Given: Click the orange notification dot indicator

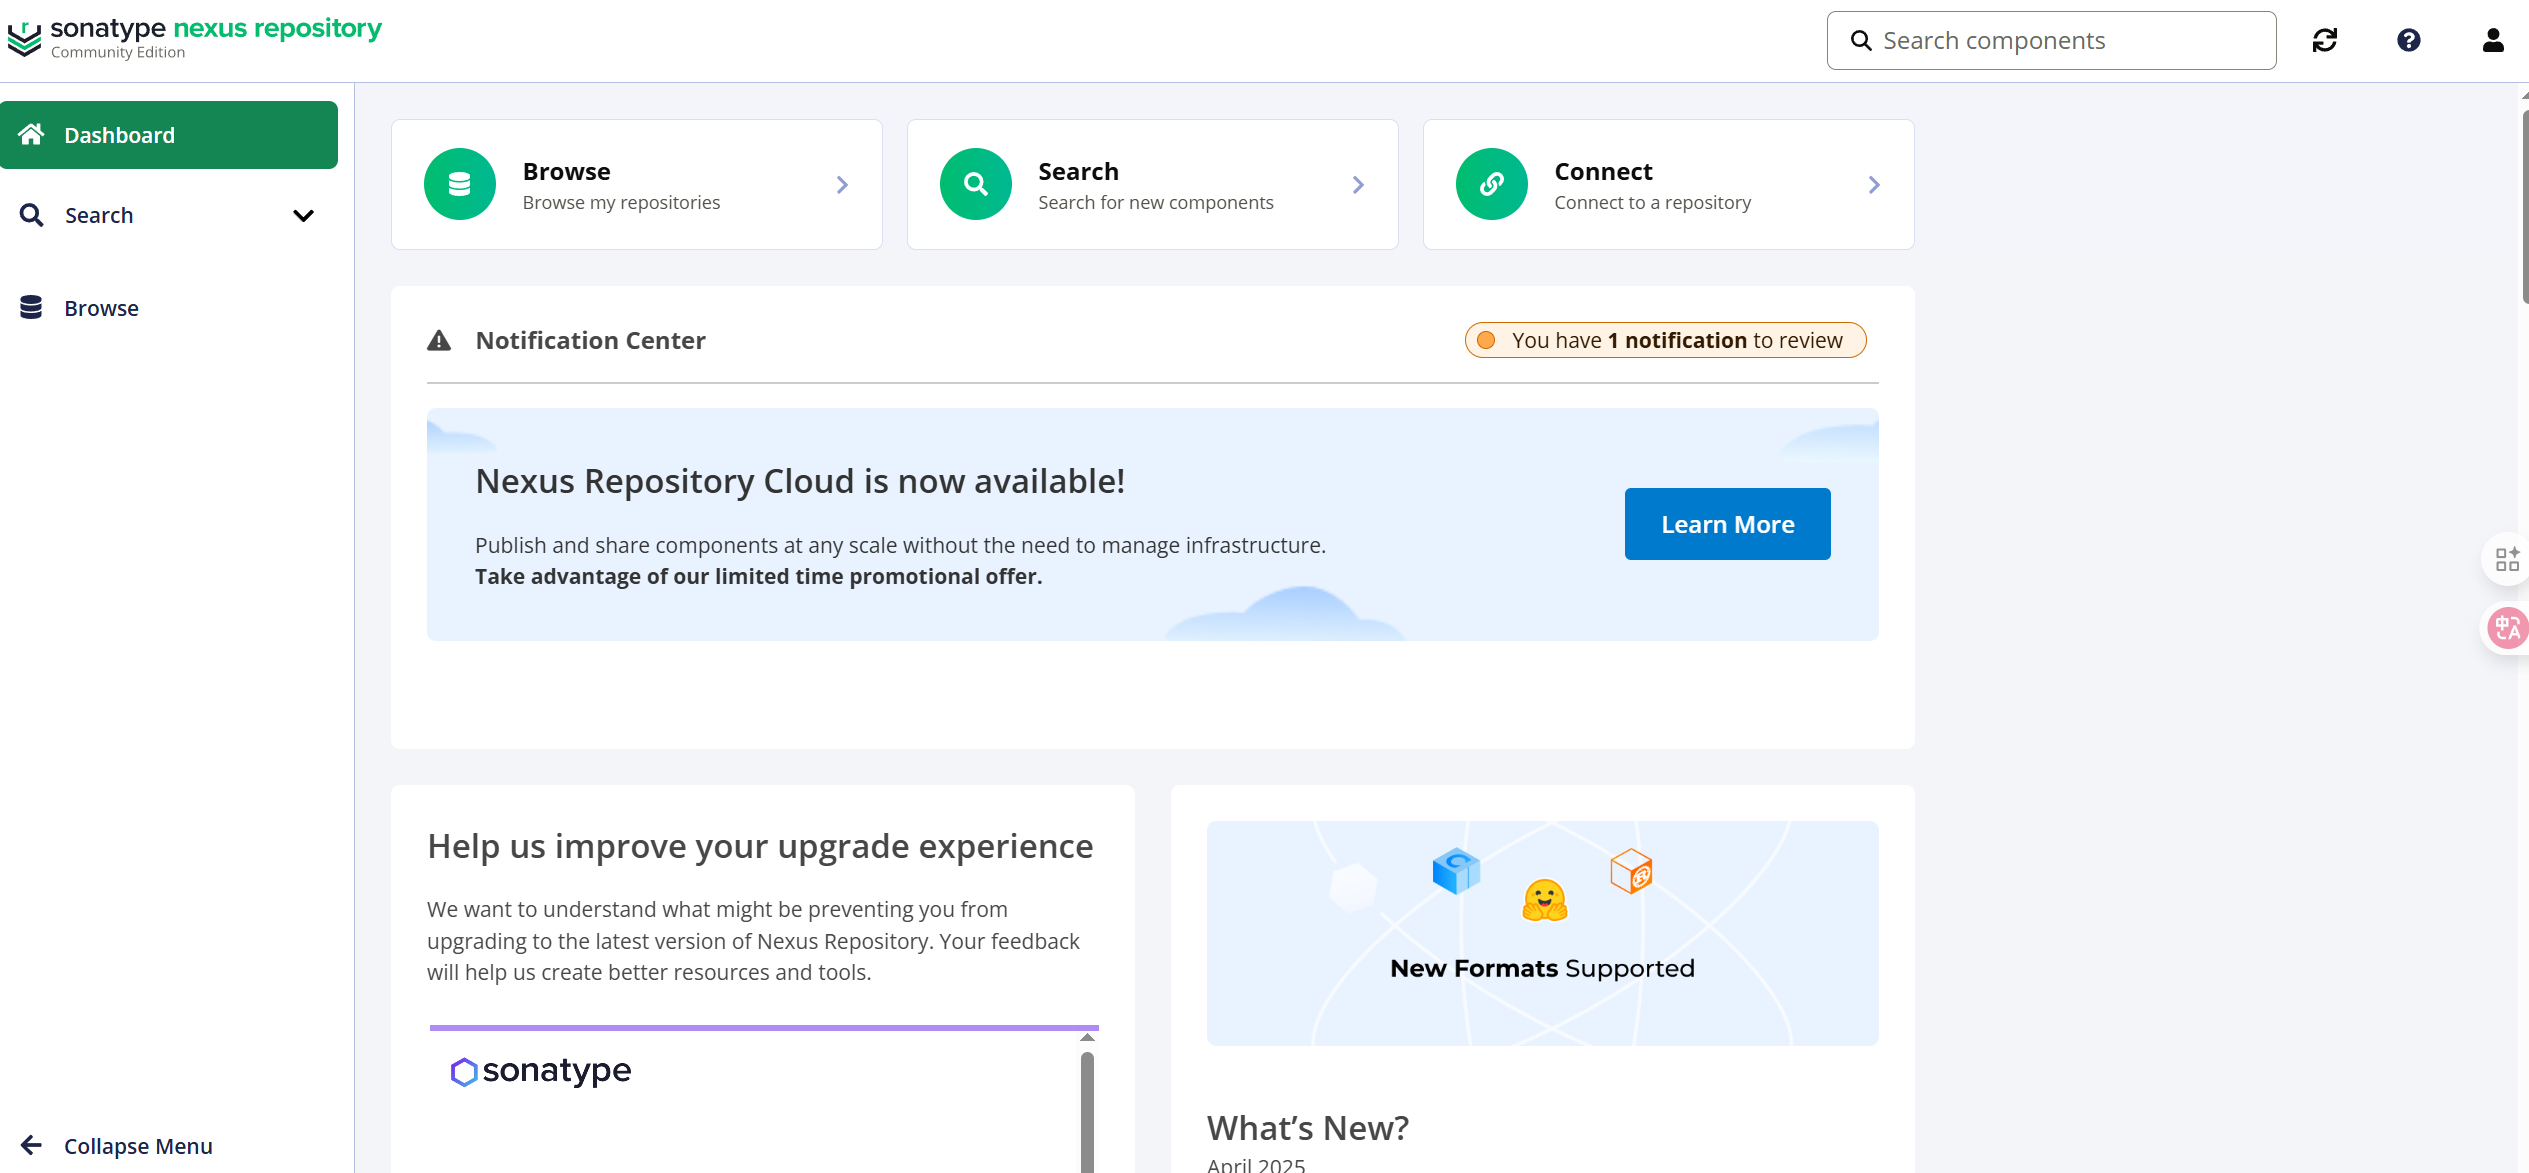Looking at the screenshot, I should (x=1487, y=340).
